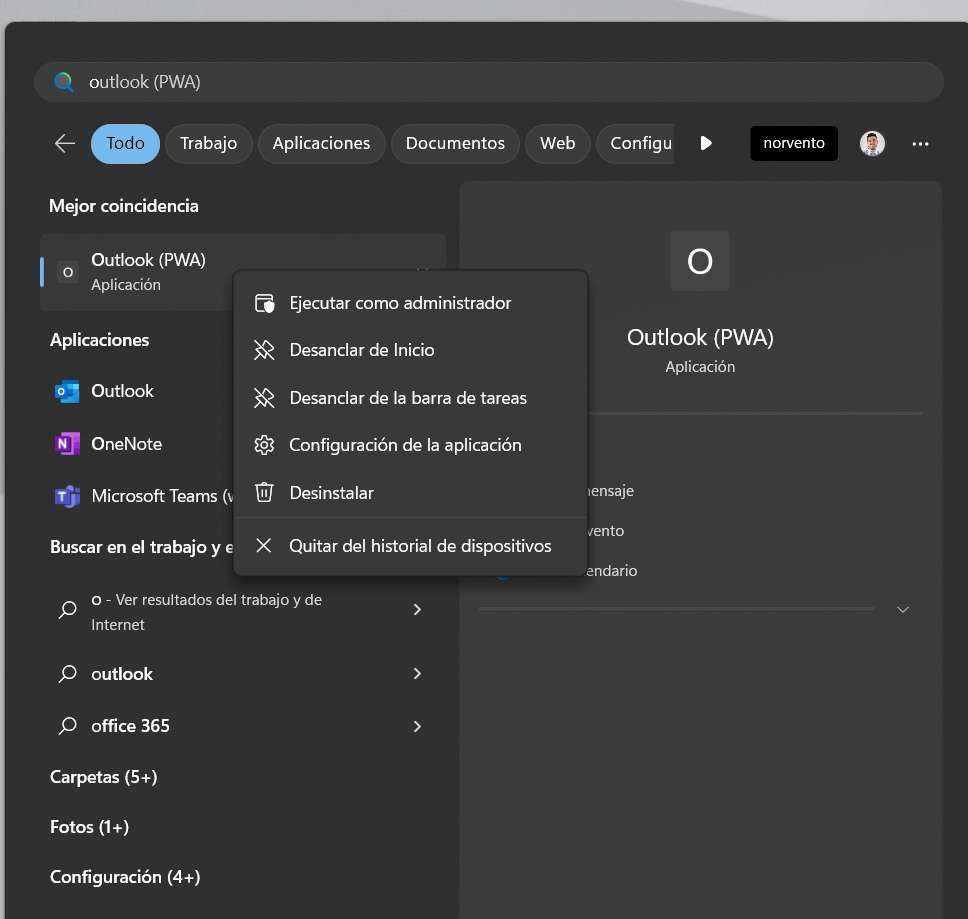Show more filter tabs with play arrow
This screenshot has width=968, height=919.
[x=706, y=143]
